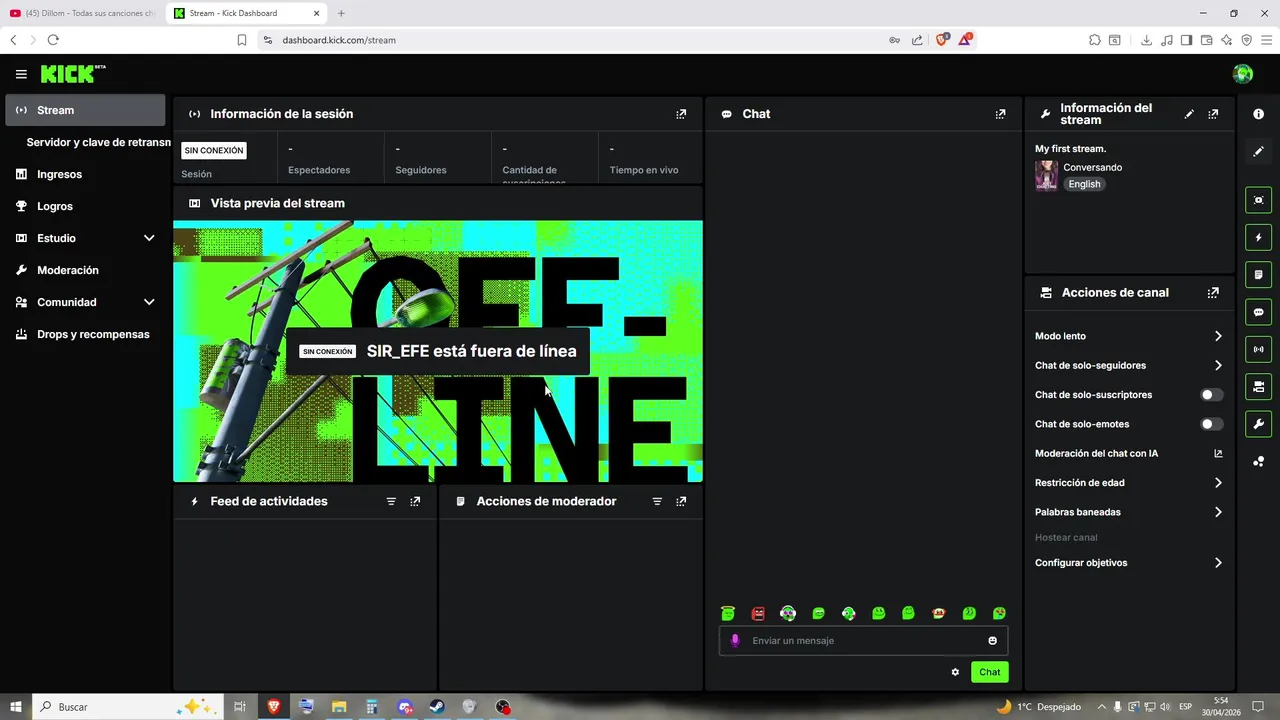Open Brave Shields icon in address bar

tap(941, 40)
